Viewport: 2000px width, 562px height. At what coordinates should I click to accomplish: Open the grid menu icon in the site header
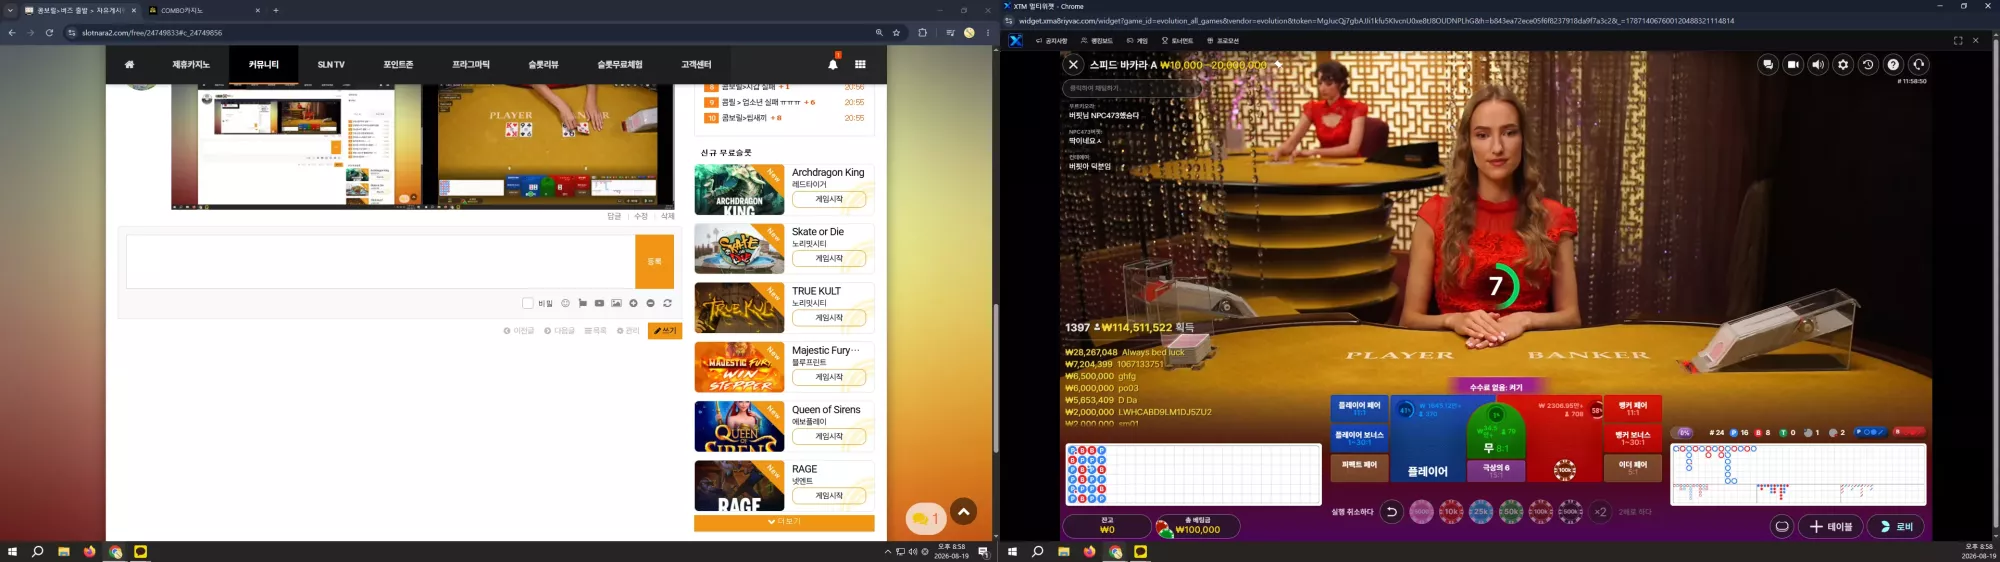tap(860, 64)
